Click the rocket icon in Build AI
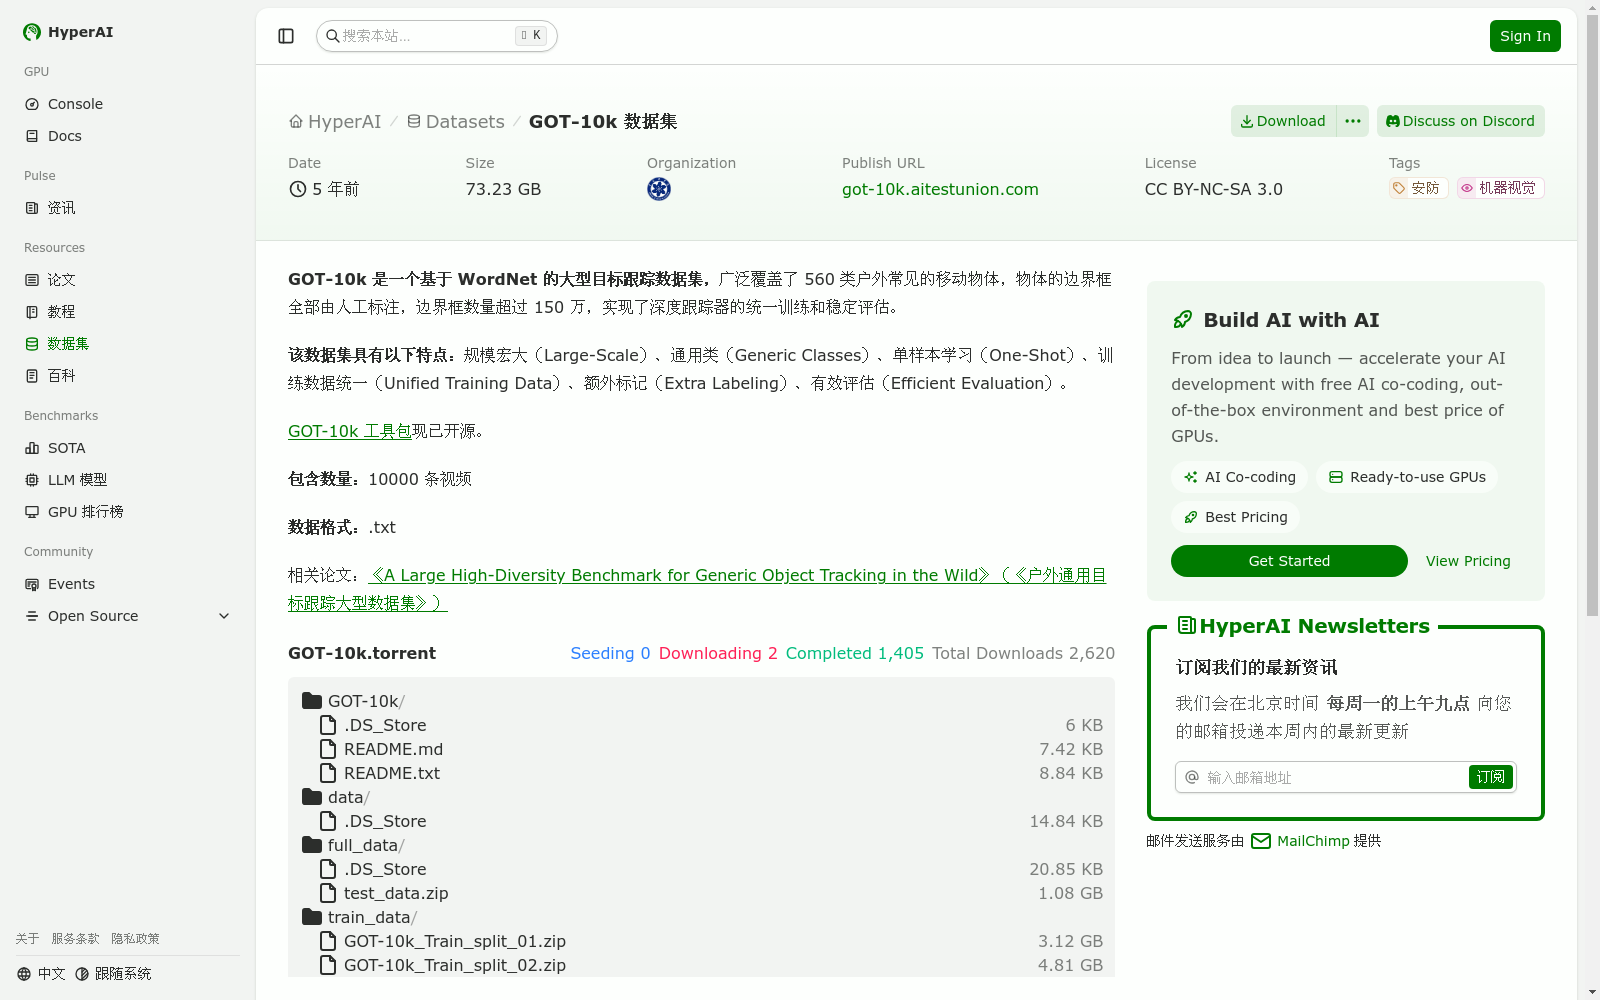 (x=1183, y=320)
